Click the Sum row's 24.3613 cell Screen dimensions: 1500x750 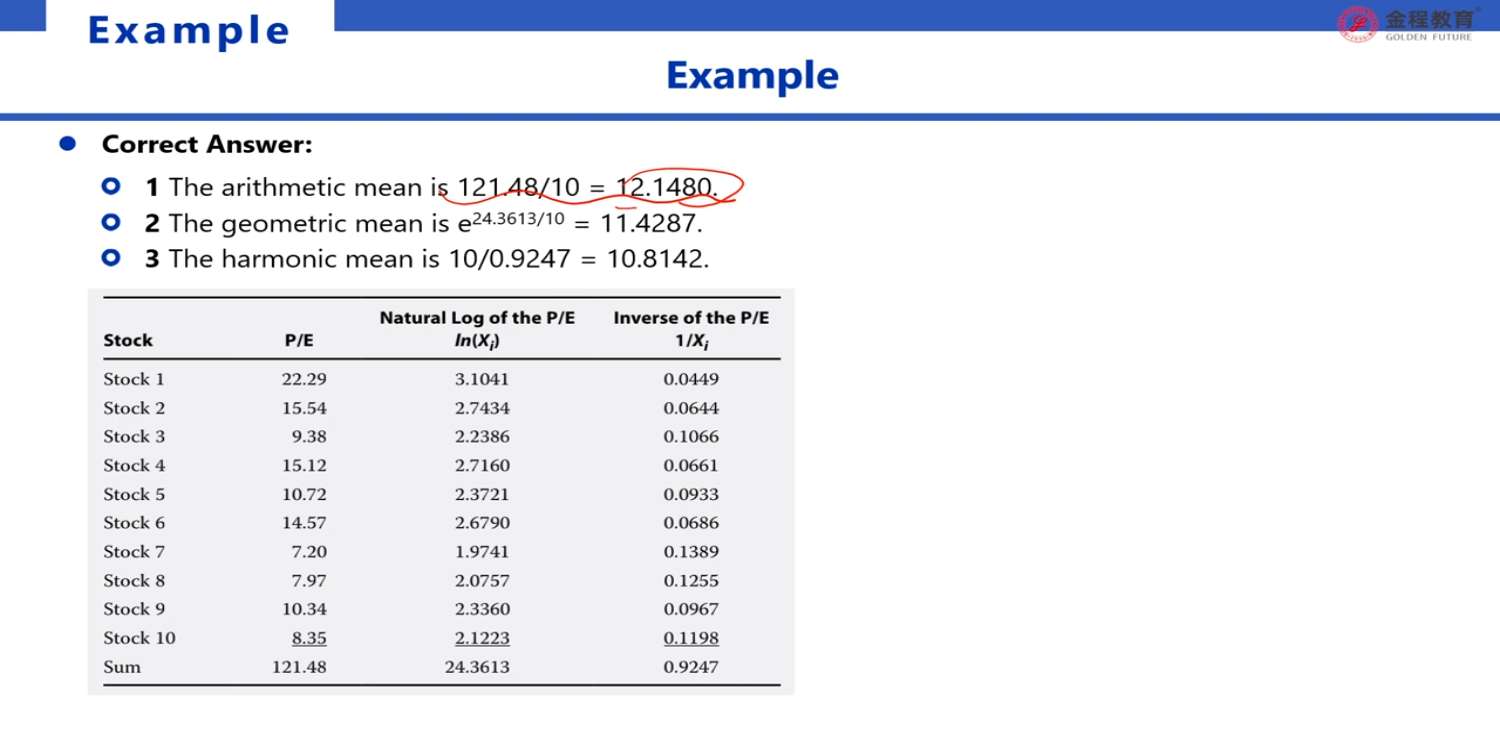click(477, 667)
